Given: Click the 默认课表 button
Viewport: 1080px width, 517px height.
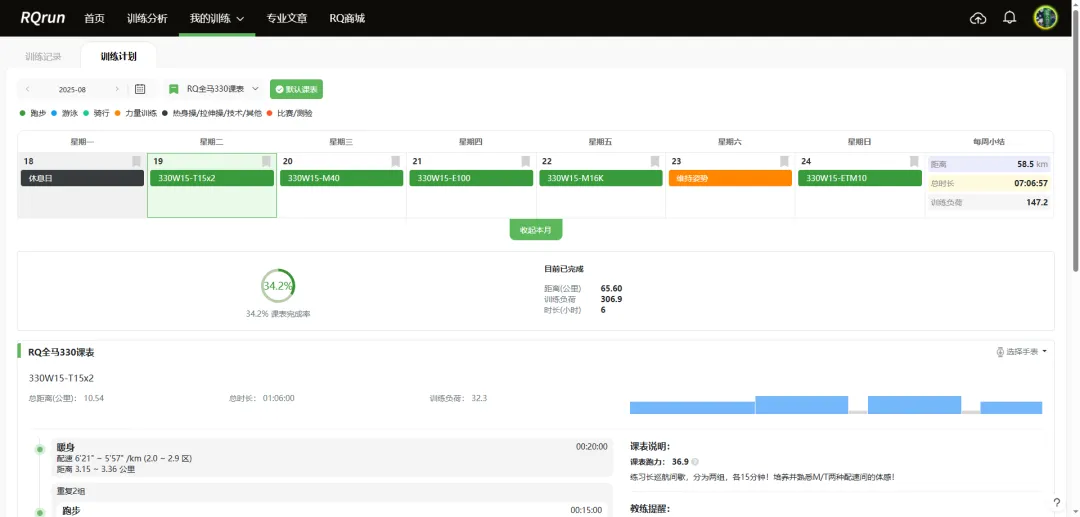Looking at the screenshot, I should 296,89.
